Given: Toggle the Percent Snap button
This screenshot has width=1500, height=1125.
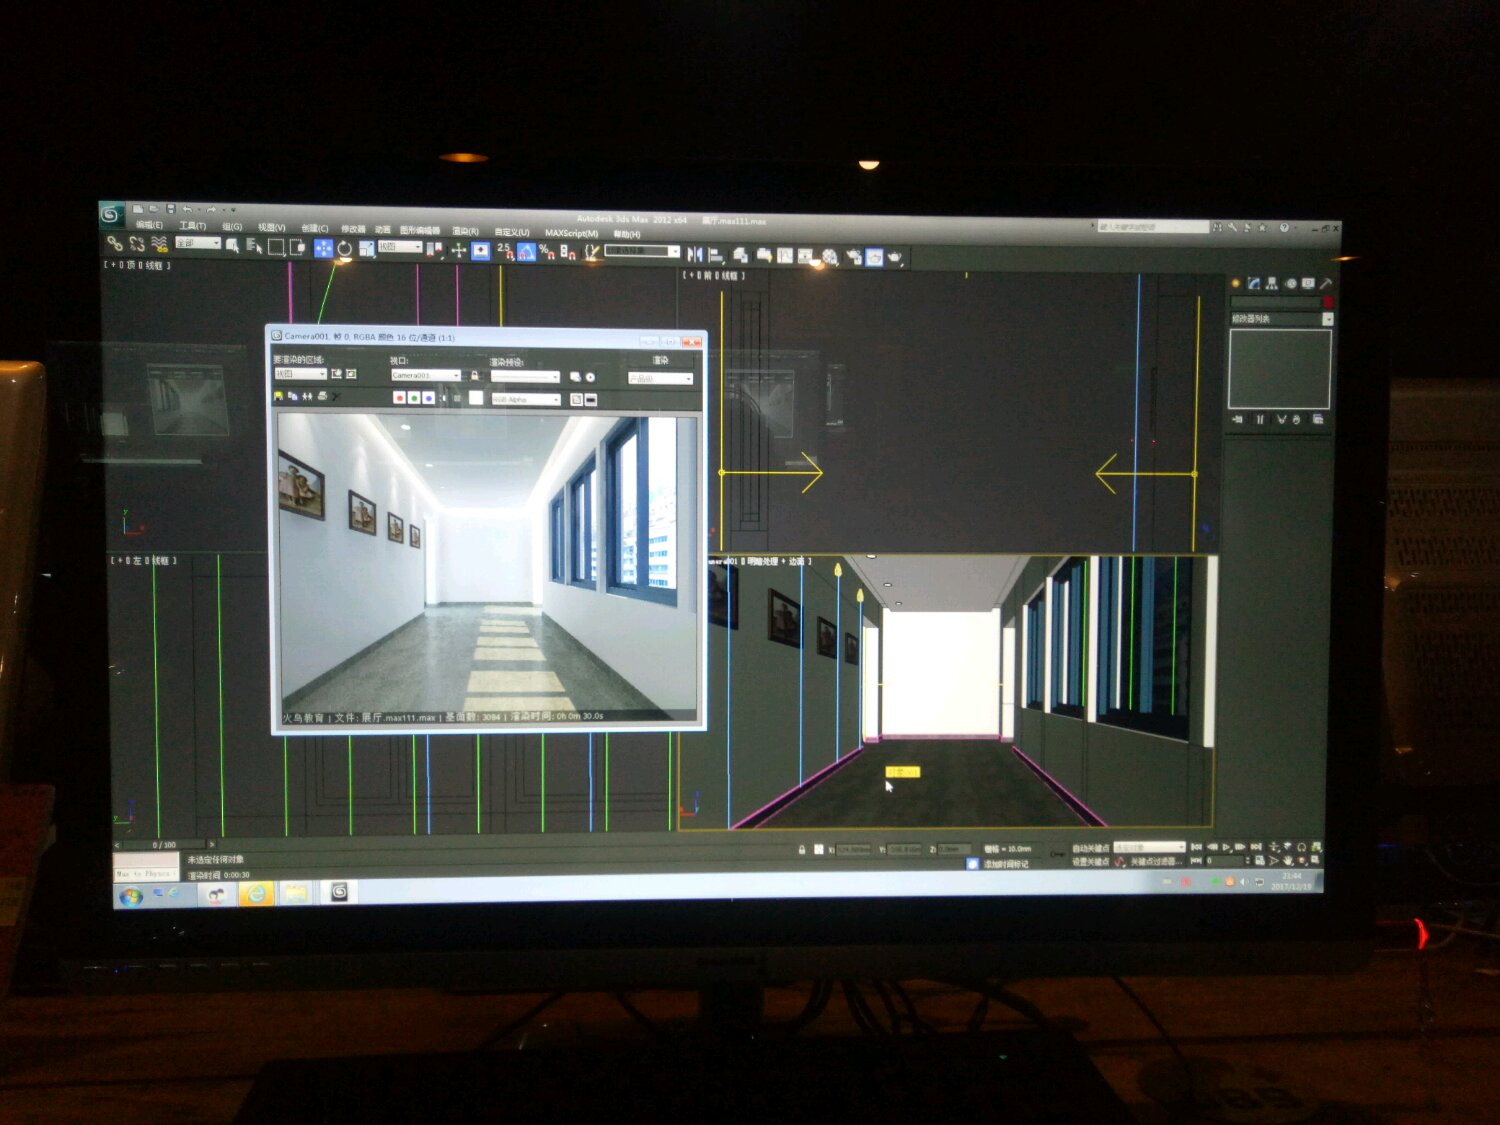Looking at the screenshot, I should [x=547, y=251].
